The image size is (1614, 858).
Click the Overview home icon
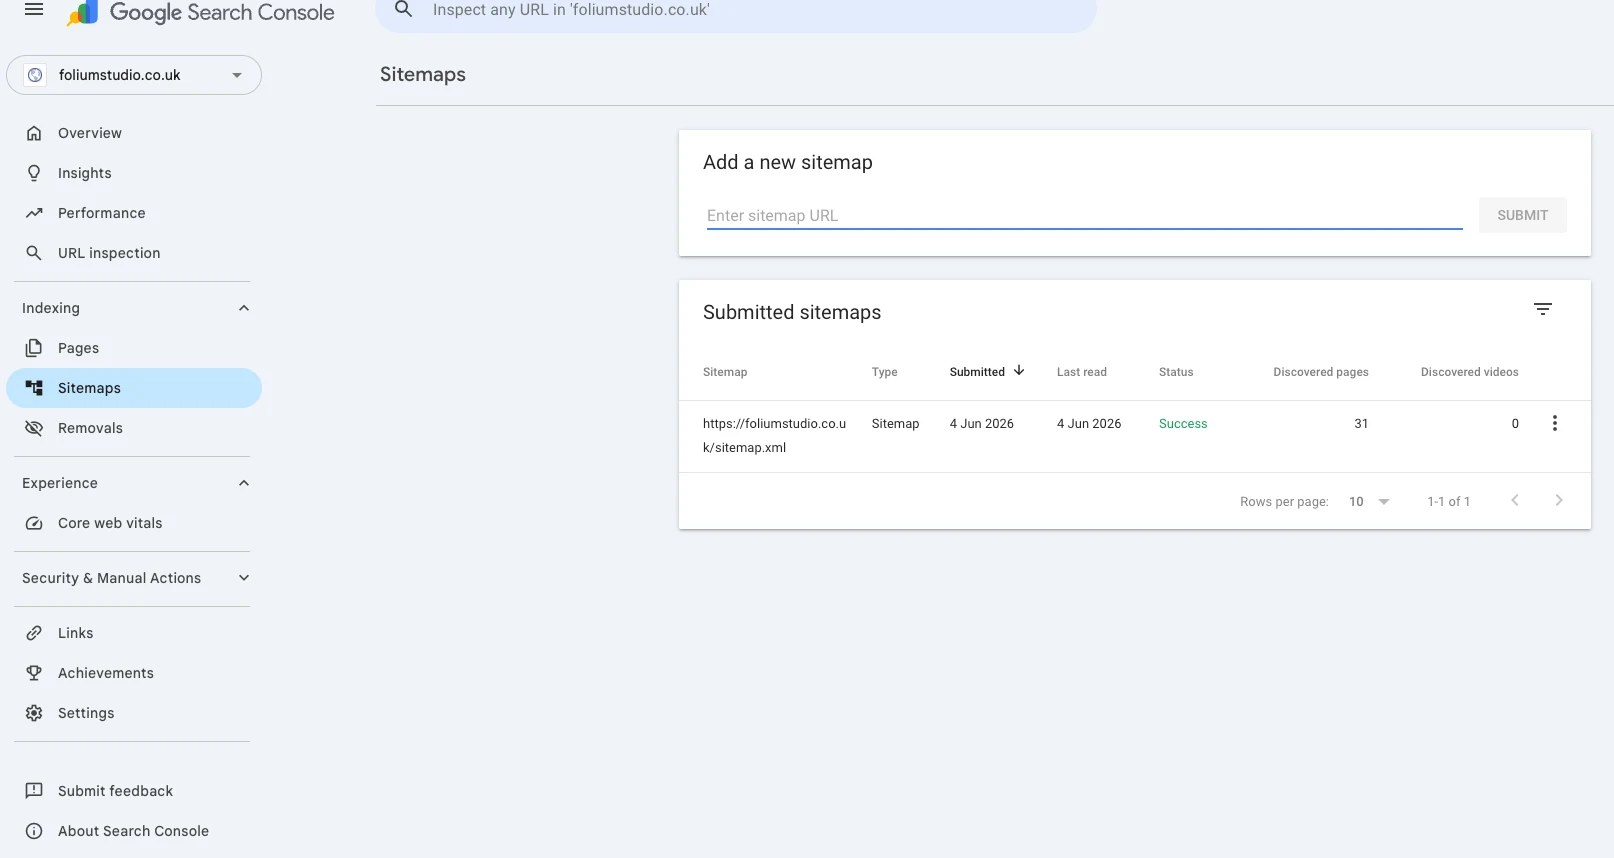34,133
